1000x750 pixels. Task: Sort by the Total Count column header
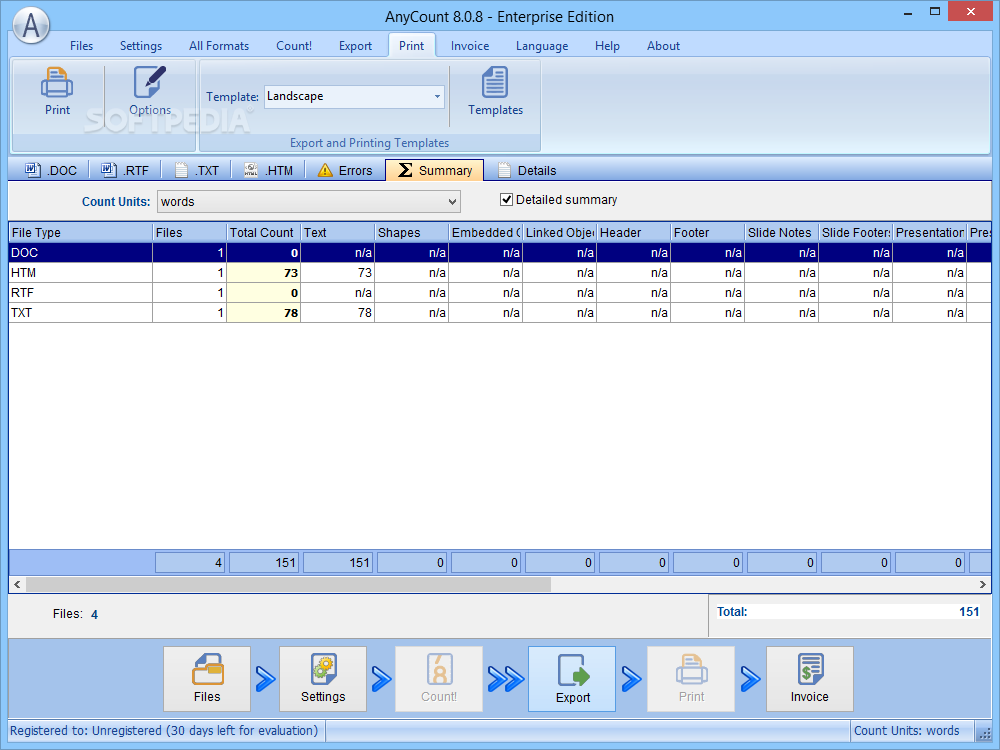click(263, 233)
